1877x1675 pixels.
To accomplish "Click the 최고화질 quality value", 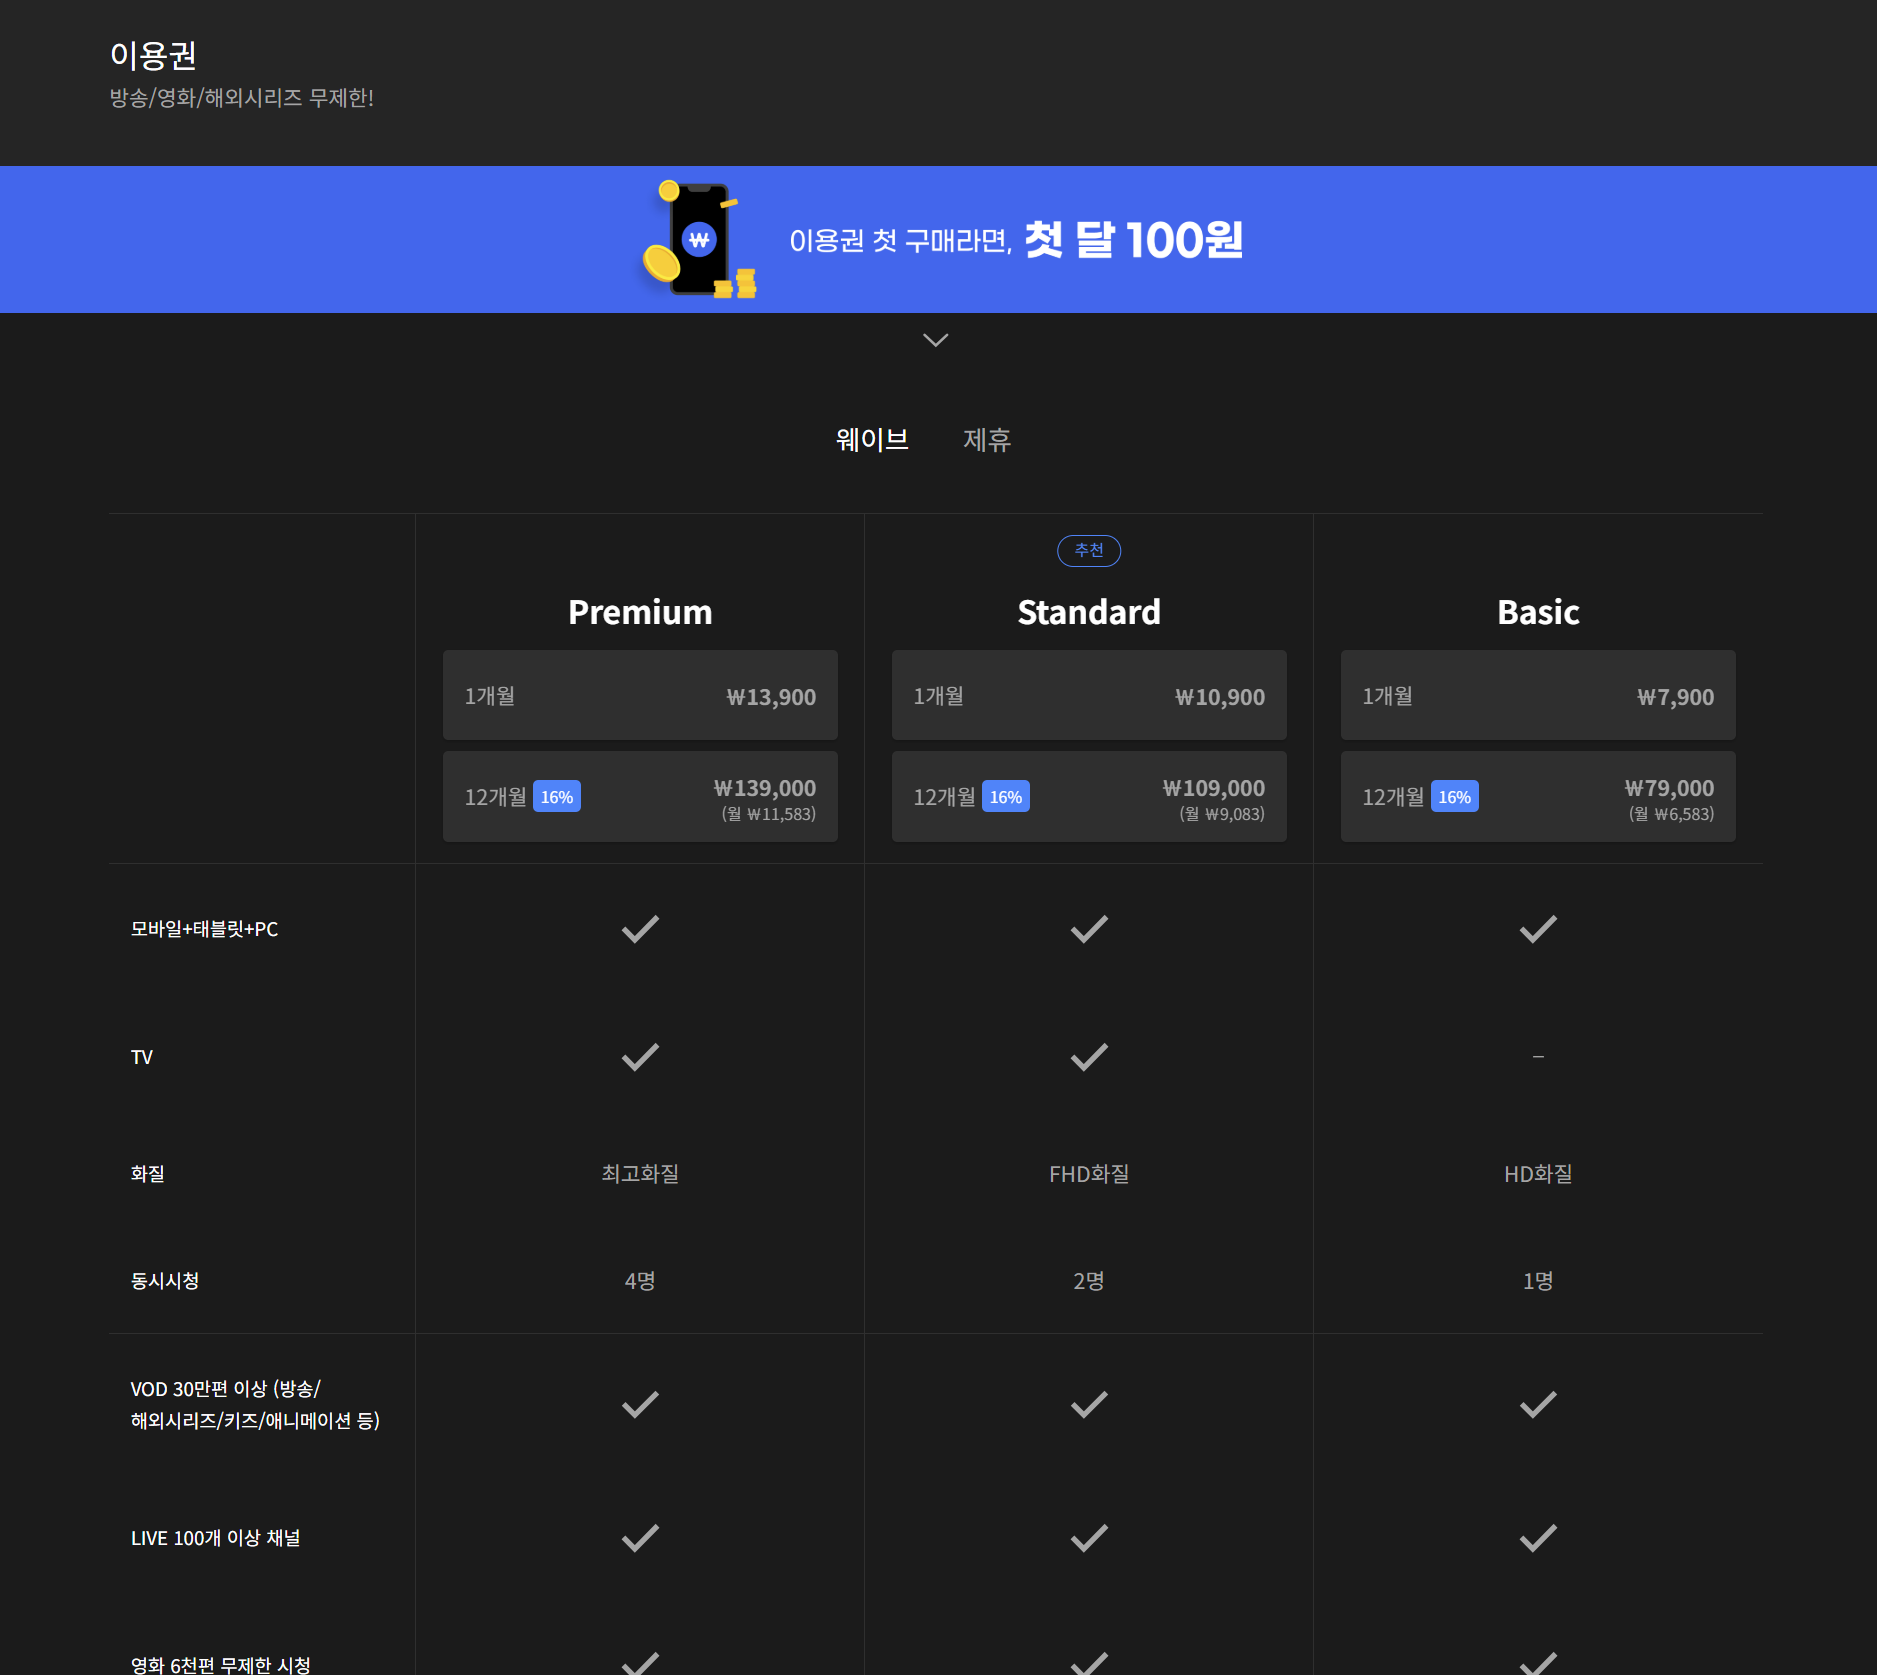I will (x=640, y=1174).
